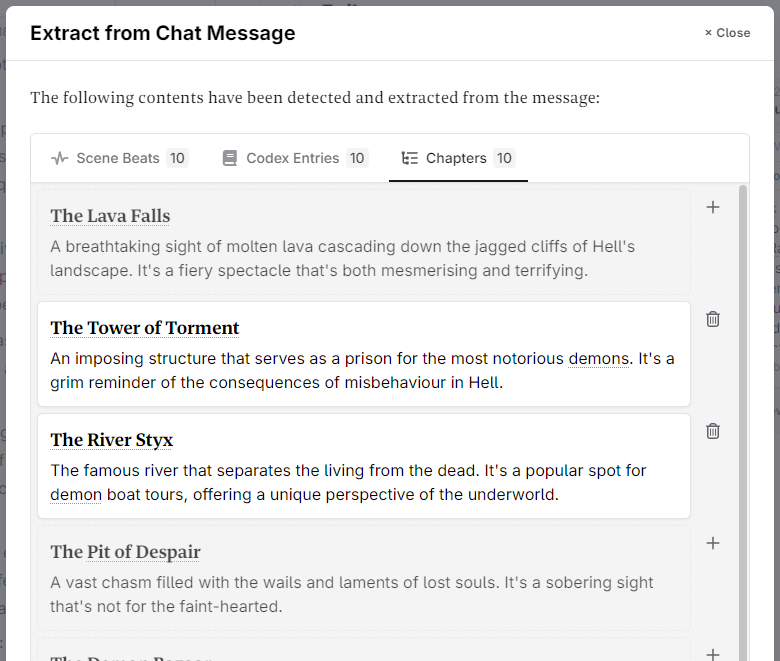Select the Chapters tab

coord(457,158)
